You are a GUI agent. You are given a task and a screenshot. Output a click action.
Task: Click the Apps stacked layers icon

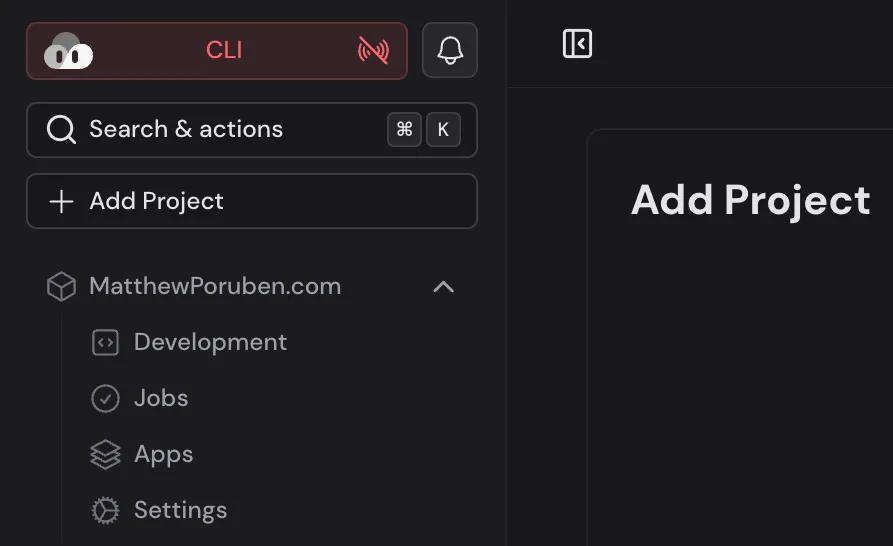[105, 455]
